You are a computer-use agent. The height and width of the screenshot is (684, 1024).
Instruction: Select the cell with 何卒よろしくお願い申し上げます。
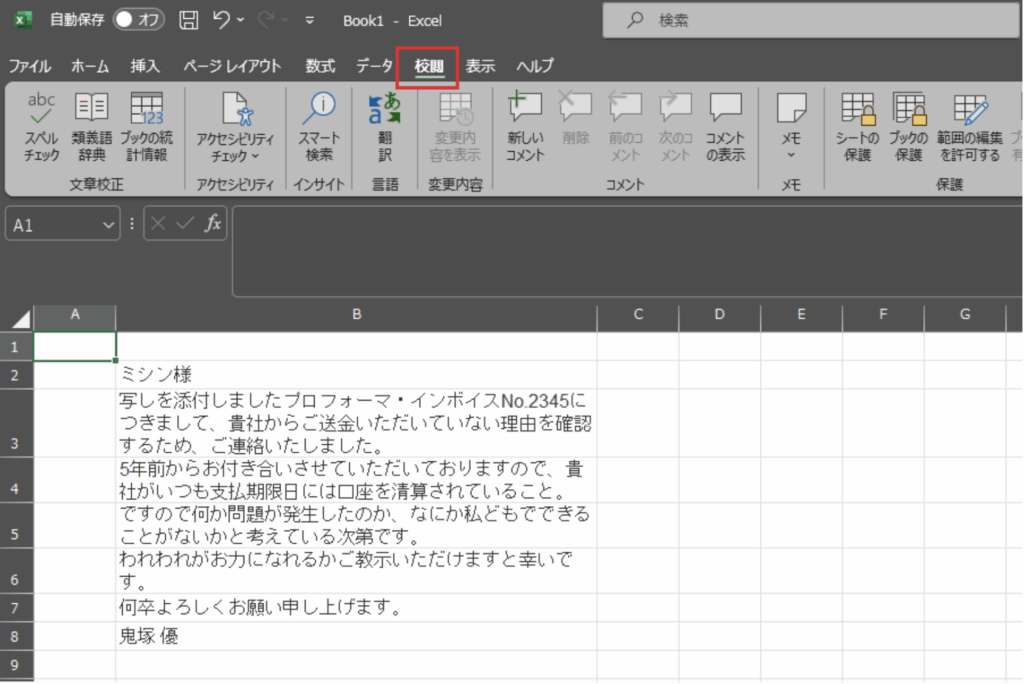tap(357, 608)
